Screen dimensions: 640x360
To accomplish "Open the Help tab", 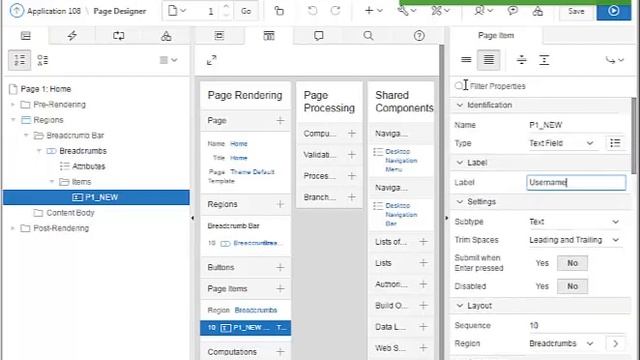I will [x=419, y=36].
